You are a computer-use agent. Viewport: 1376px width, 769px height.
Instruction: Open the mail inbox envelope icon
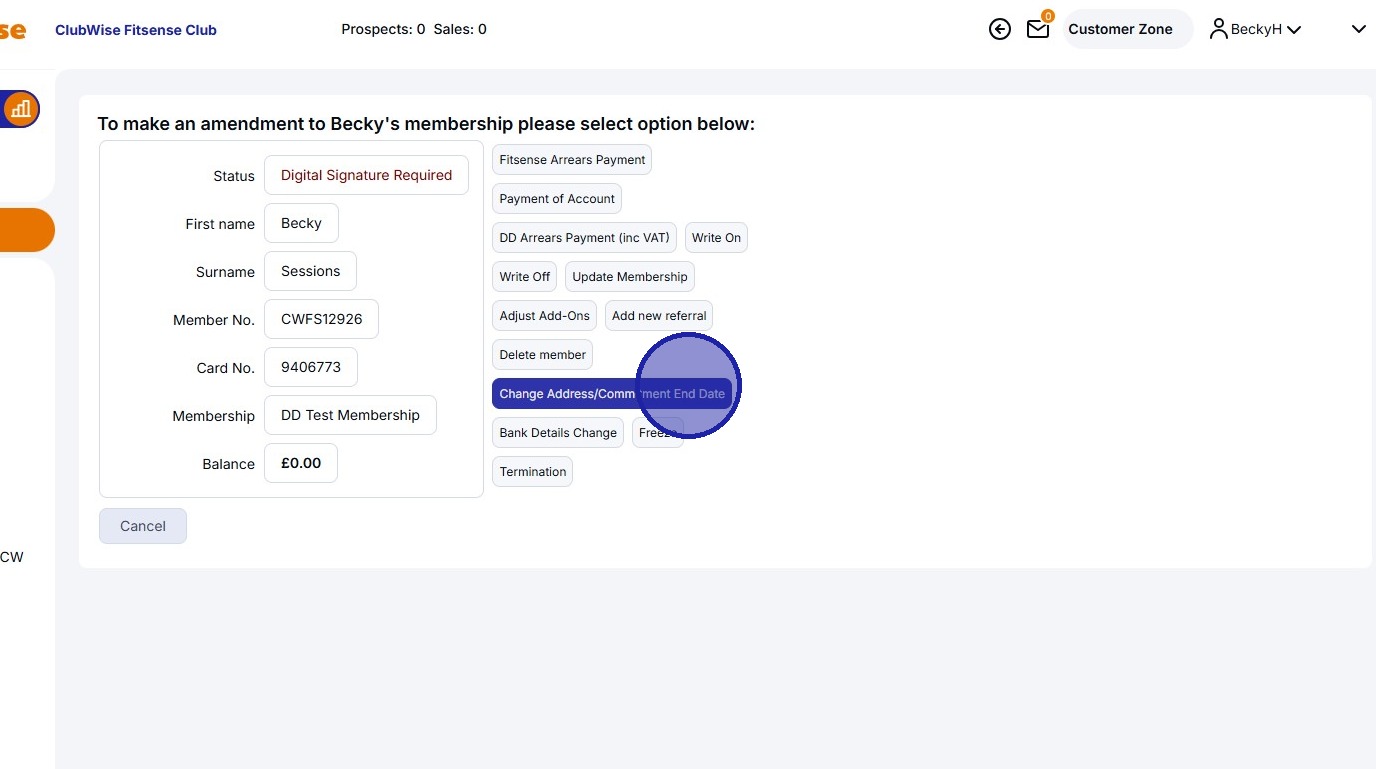(x=1037, y=29)
